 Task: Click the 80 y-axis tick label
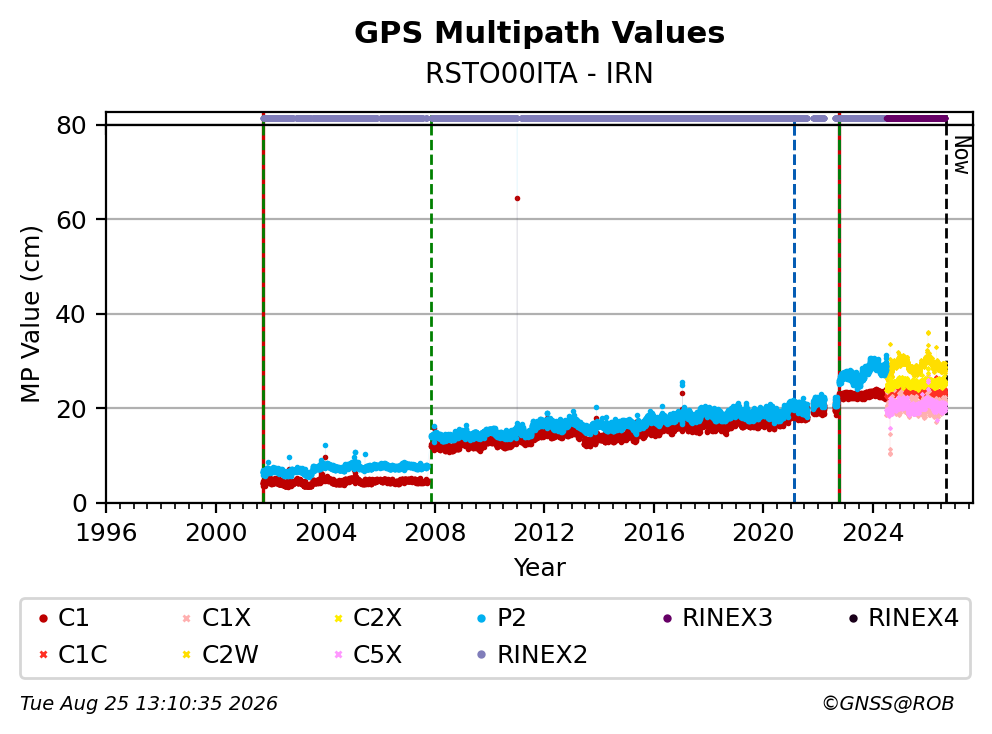71,125
